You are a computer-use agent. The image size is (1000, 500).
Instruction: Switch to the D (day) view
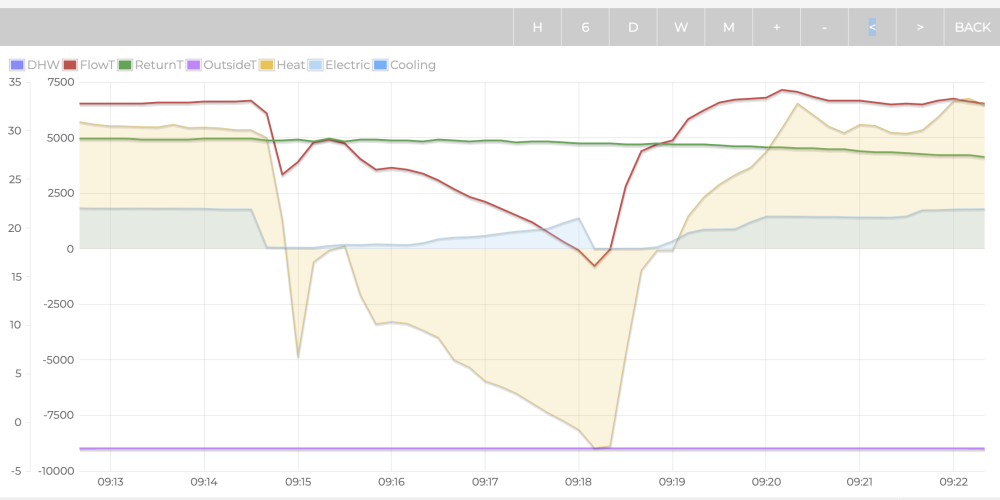pyautogui.click(x=633, y=27)
